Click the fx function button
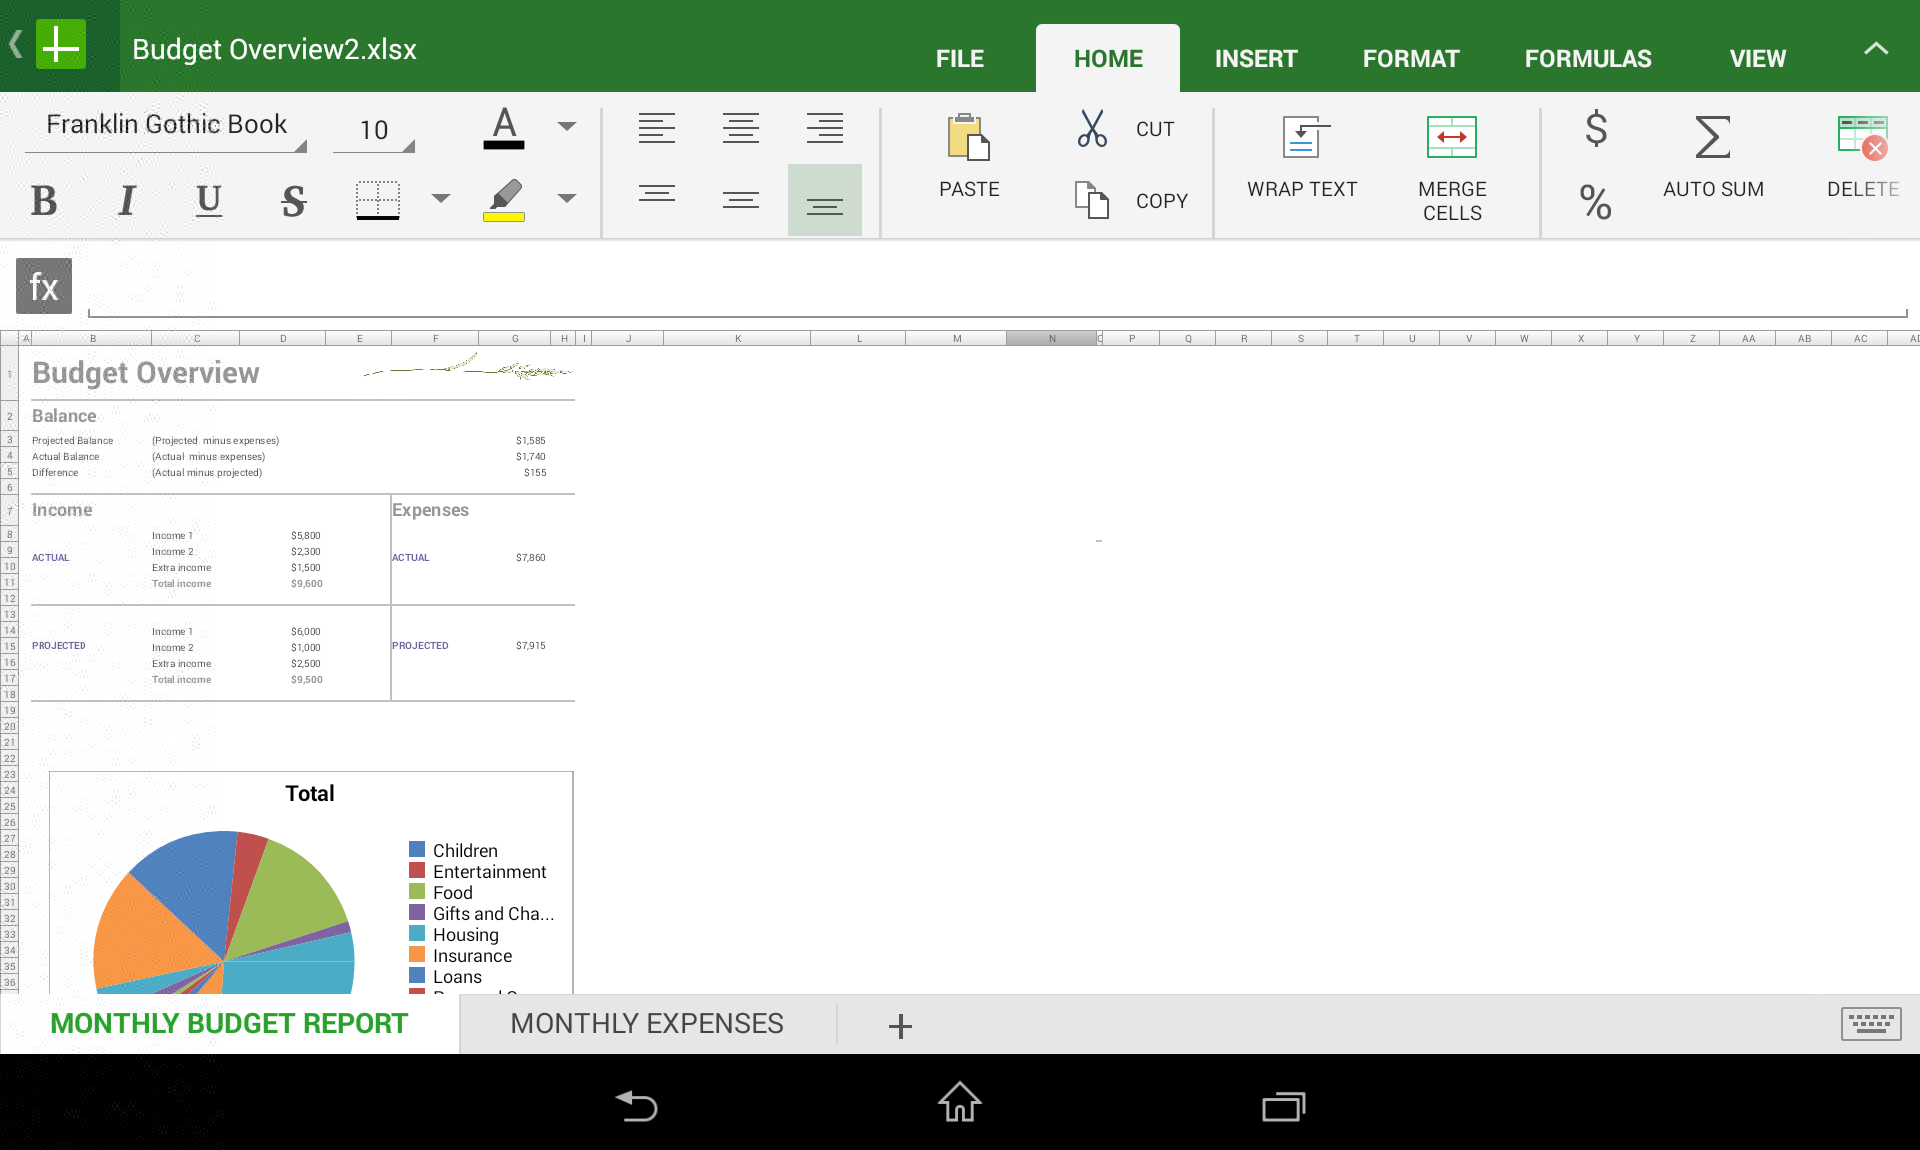Screen dimensions: 1920x1150 [x=44, y=287]
